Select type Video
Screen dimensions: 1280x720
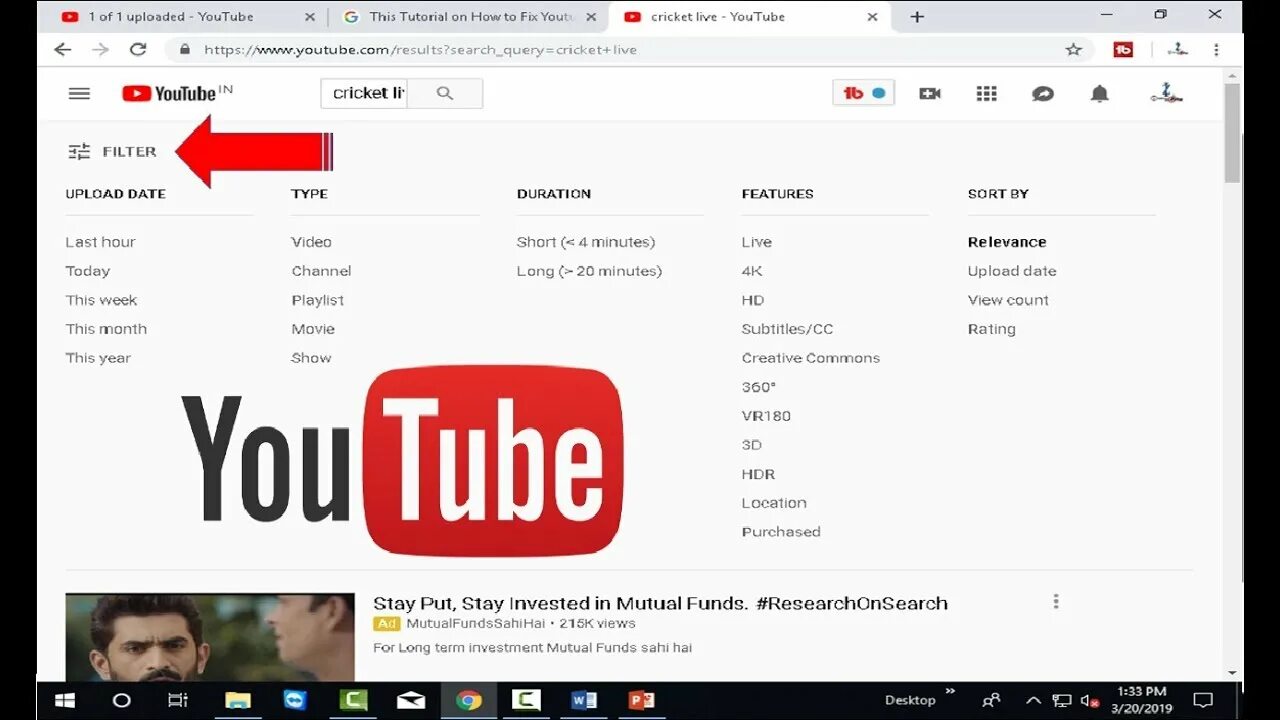(311, 242)
